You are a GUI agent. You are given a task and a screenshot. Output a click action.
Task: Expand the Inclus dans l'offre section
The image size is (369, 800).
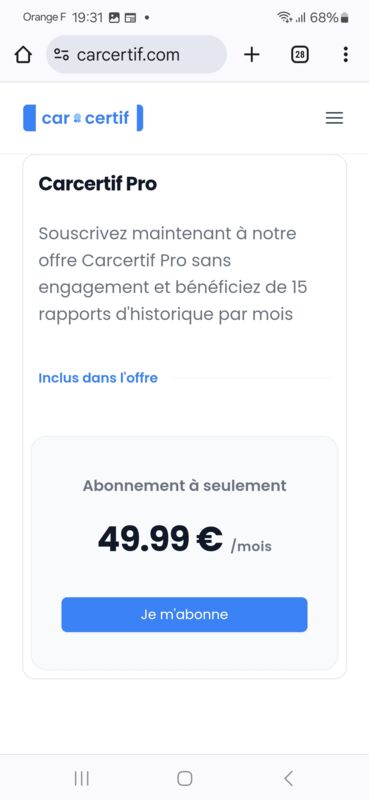[98, 378]
